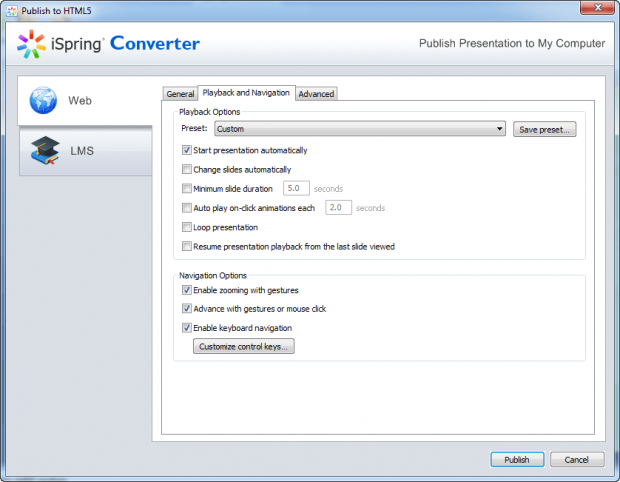Image resolution: width=620 pixels, height=482 pixels.
Task: Click the Playback Options group label
Action: click(210, 112)
